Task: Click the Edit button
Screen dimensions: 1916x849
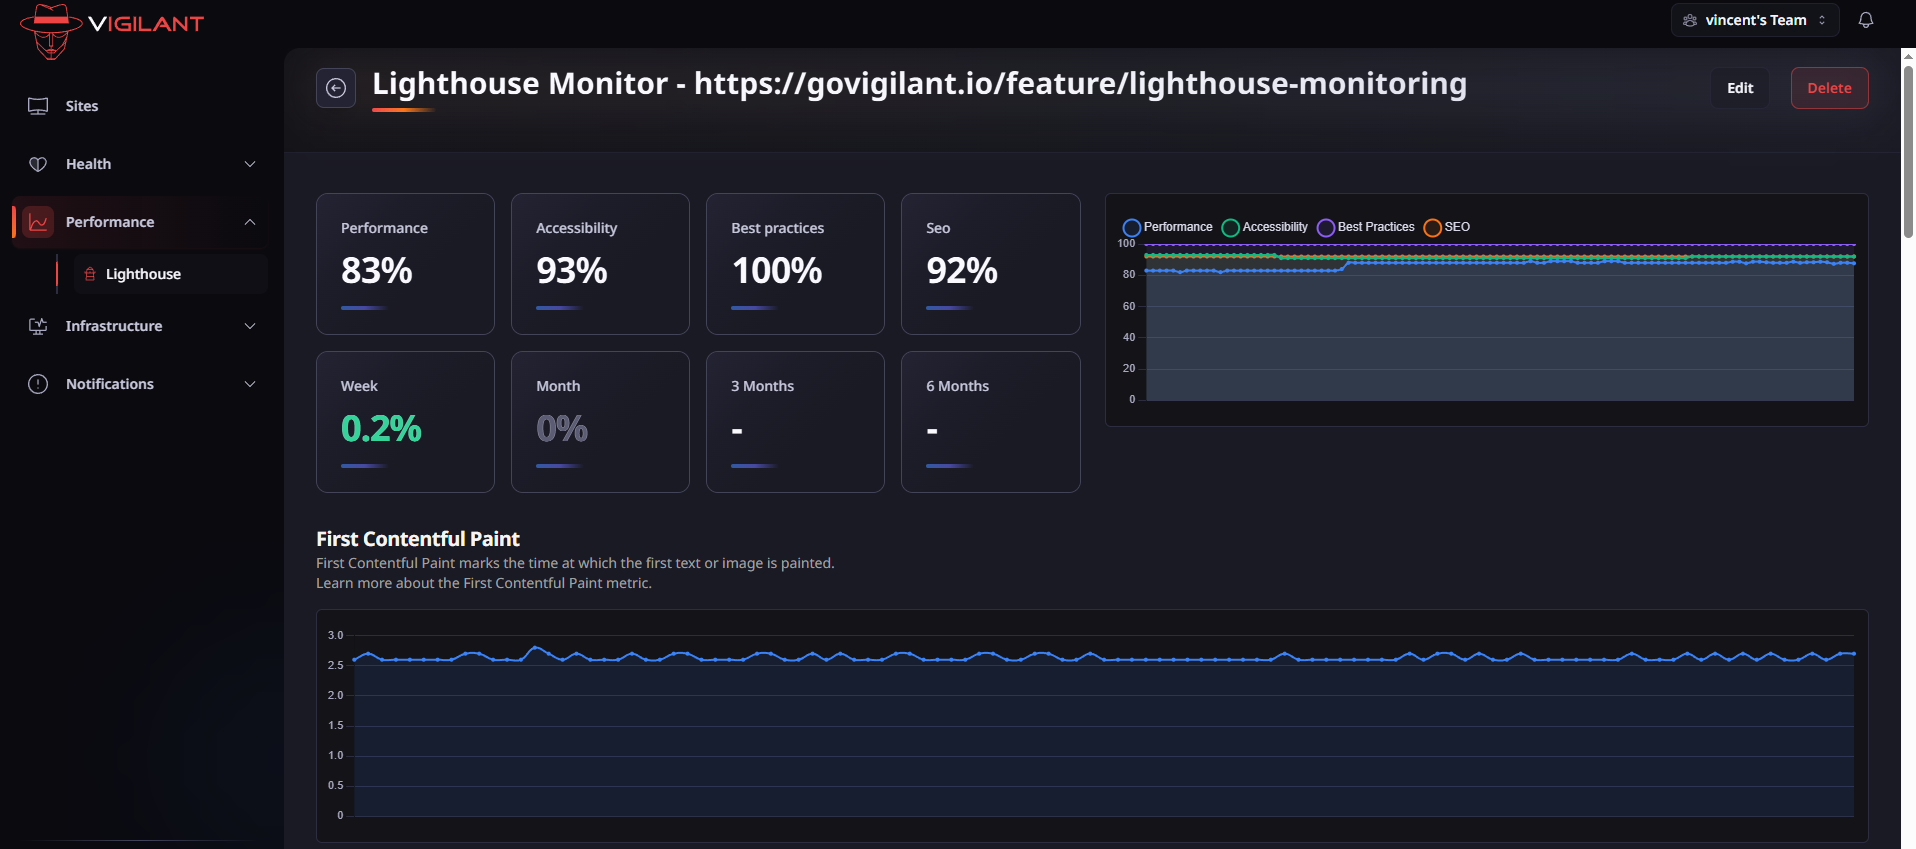Action: click(x=1739, y=88)
